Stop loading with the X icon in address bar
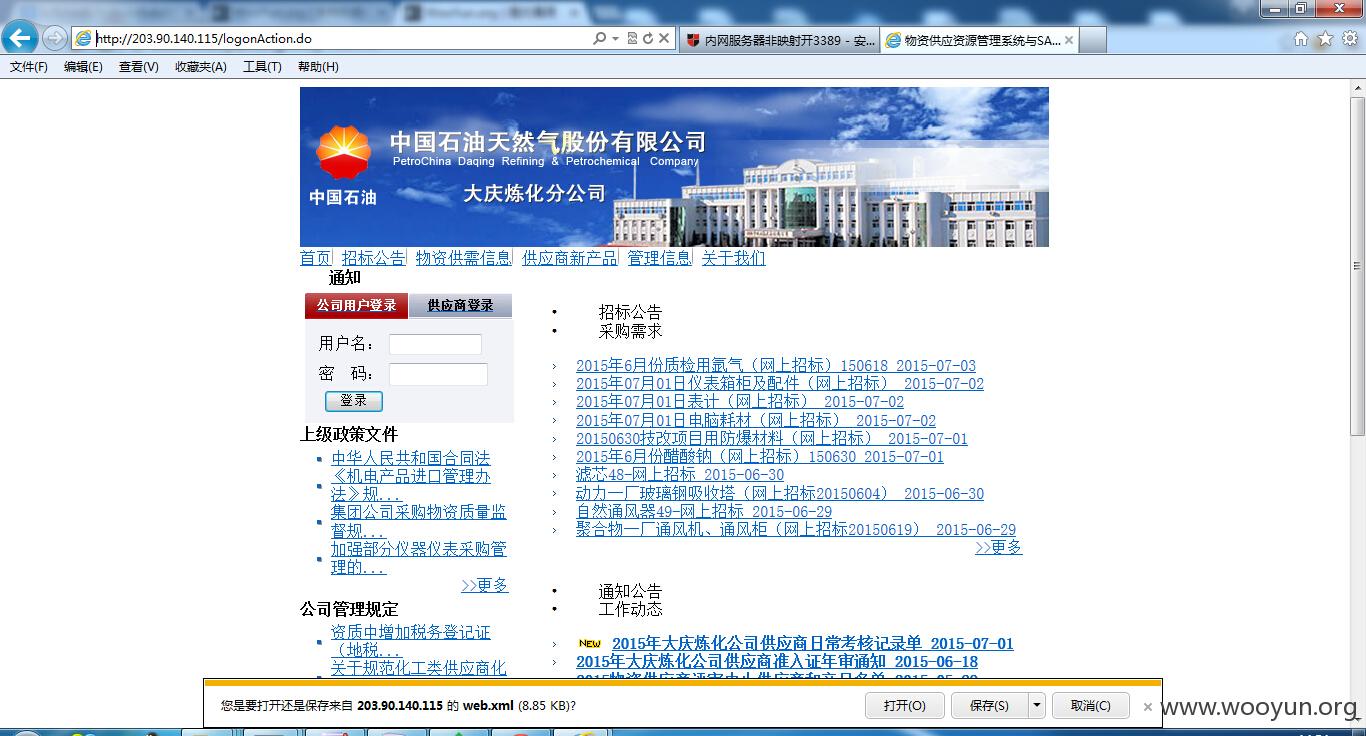Image resolution: width=1366 pixels, height=736 pixels. (x=664, y=38)
